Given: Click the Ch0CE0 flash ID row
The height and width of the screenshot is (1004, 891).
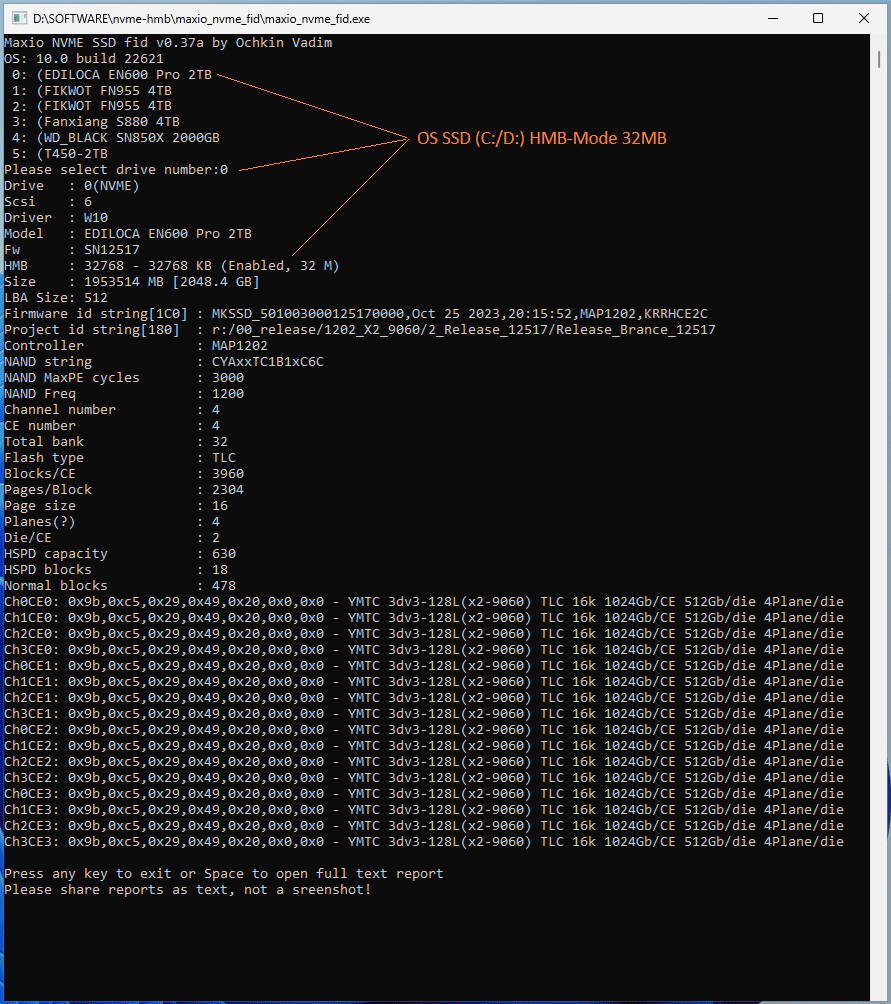Looking at the screenshot, I should [x=424, y=602].
